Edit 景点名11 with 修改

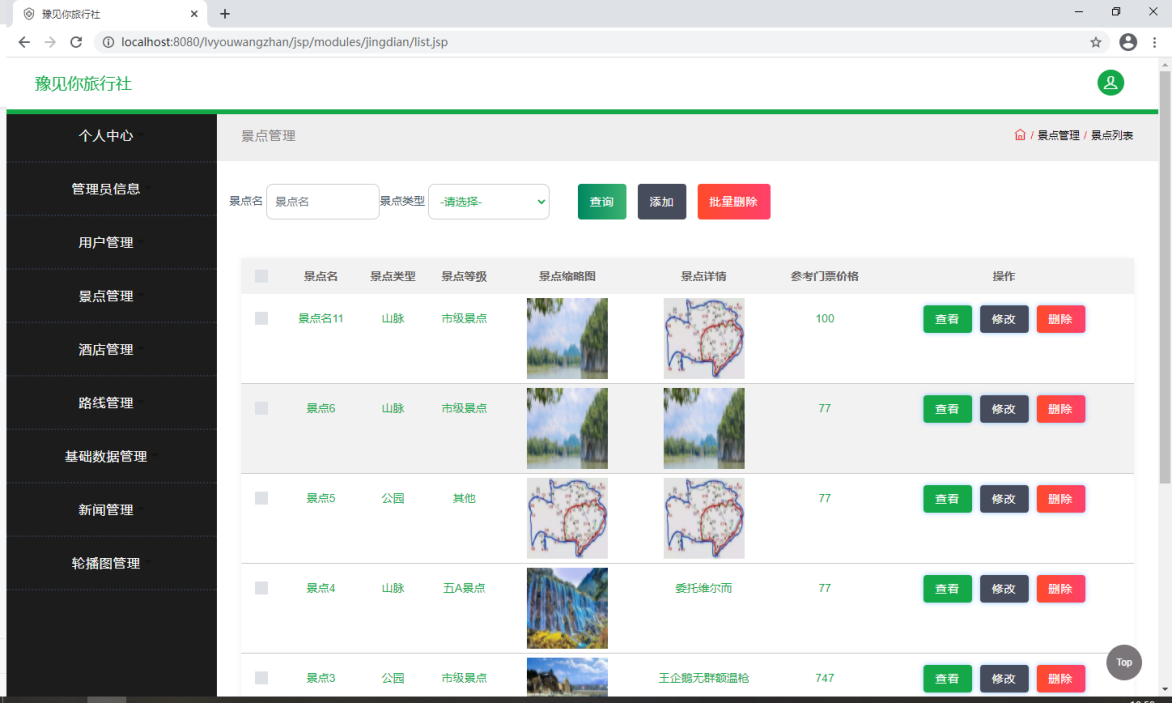[1004, 319]
